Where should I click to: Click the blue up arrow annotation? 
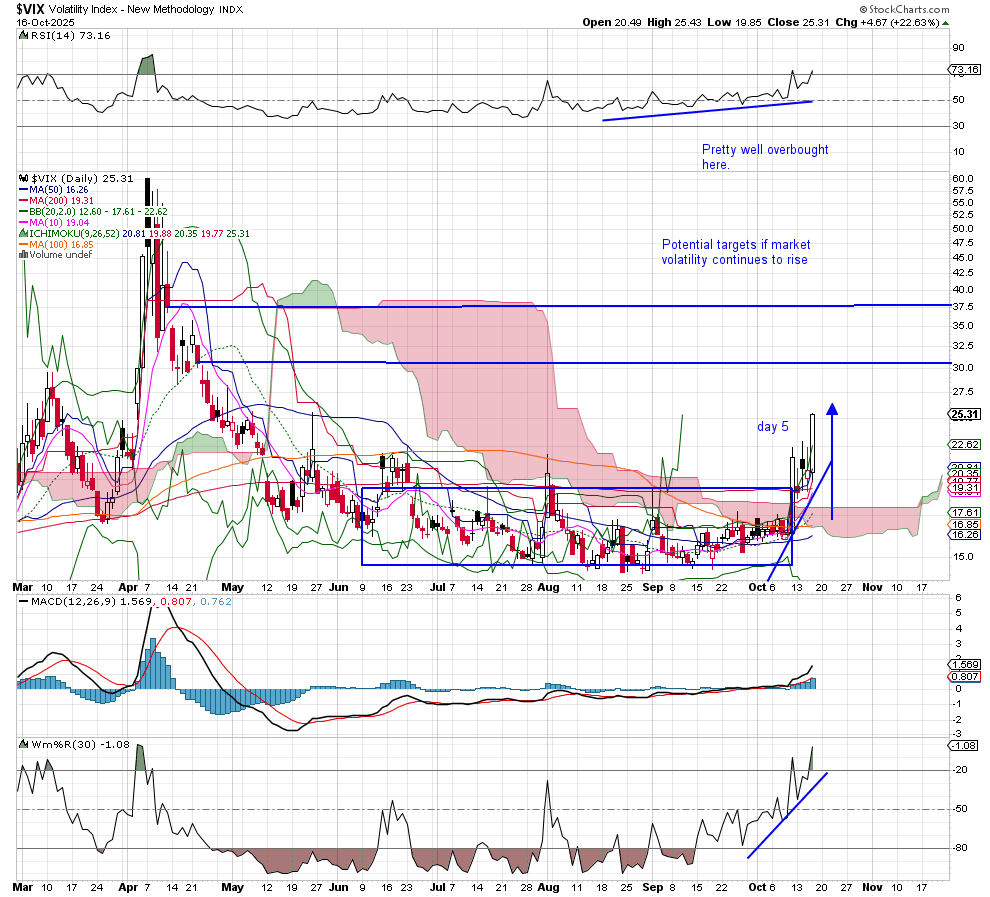[832, 460]
